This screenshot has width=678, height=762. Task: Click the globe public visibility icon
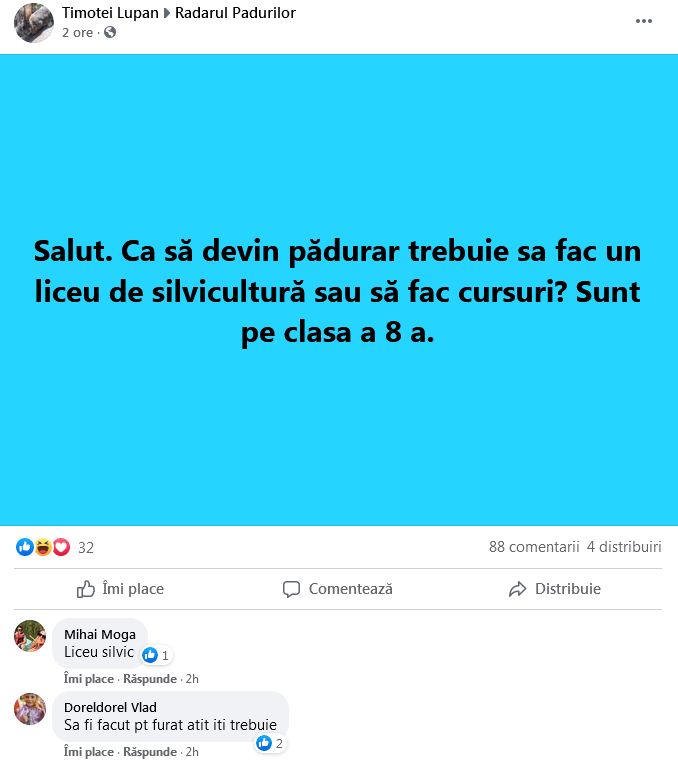tap(110, 32)
